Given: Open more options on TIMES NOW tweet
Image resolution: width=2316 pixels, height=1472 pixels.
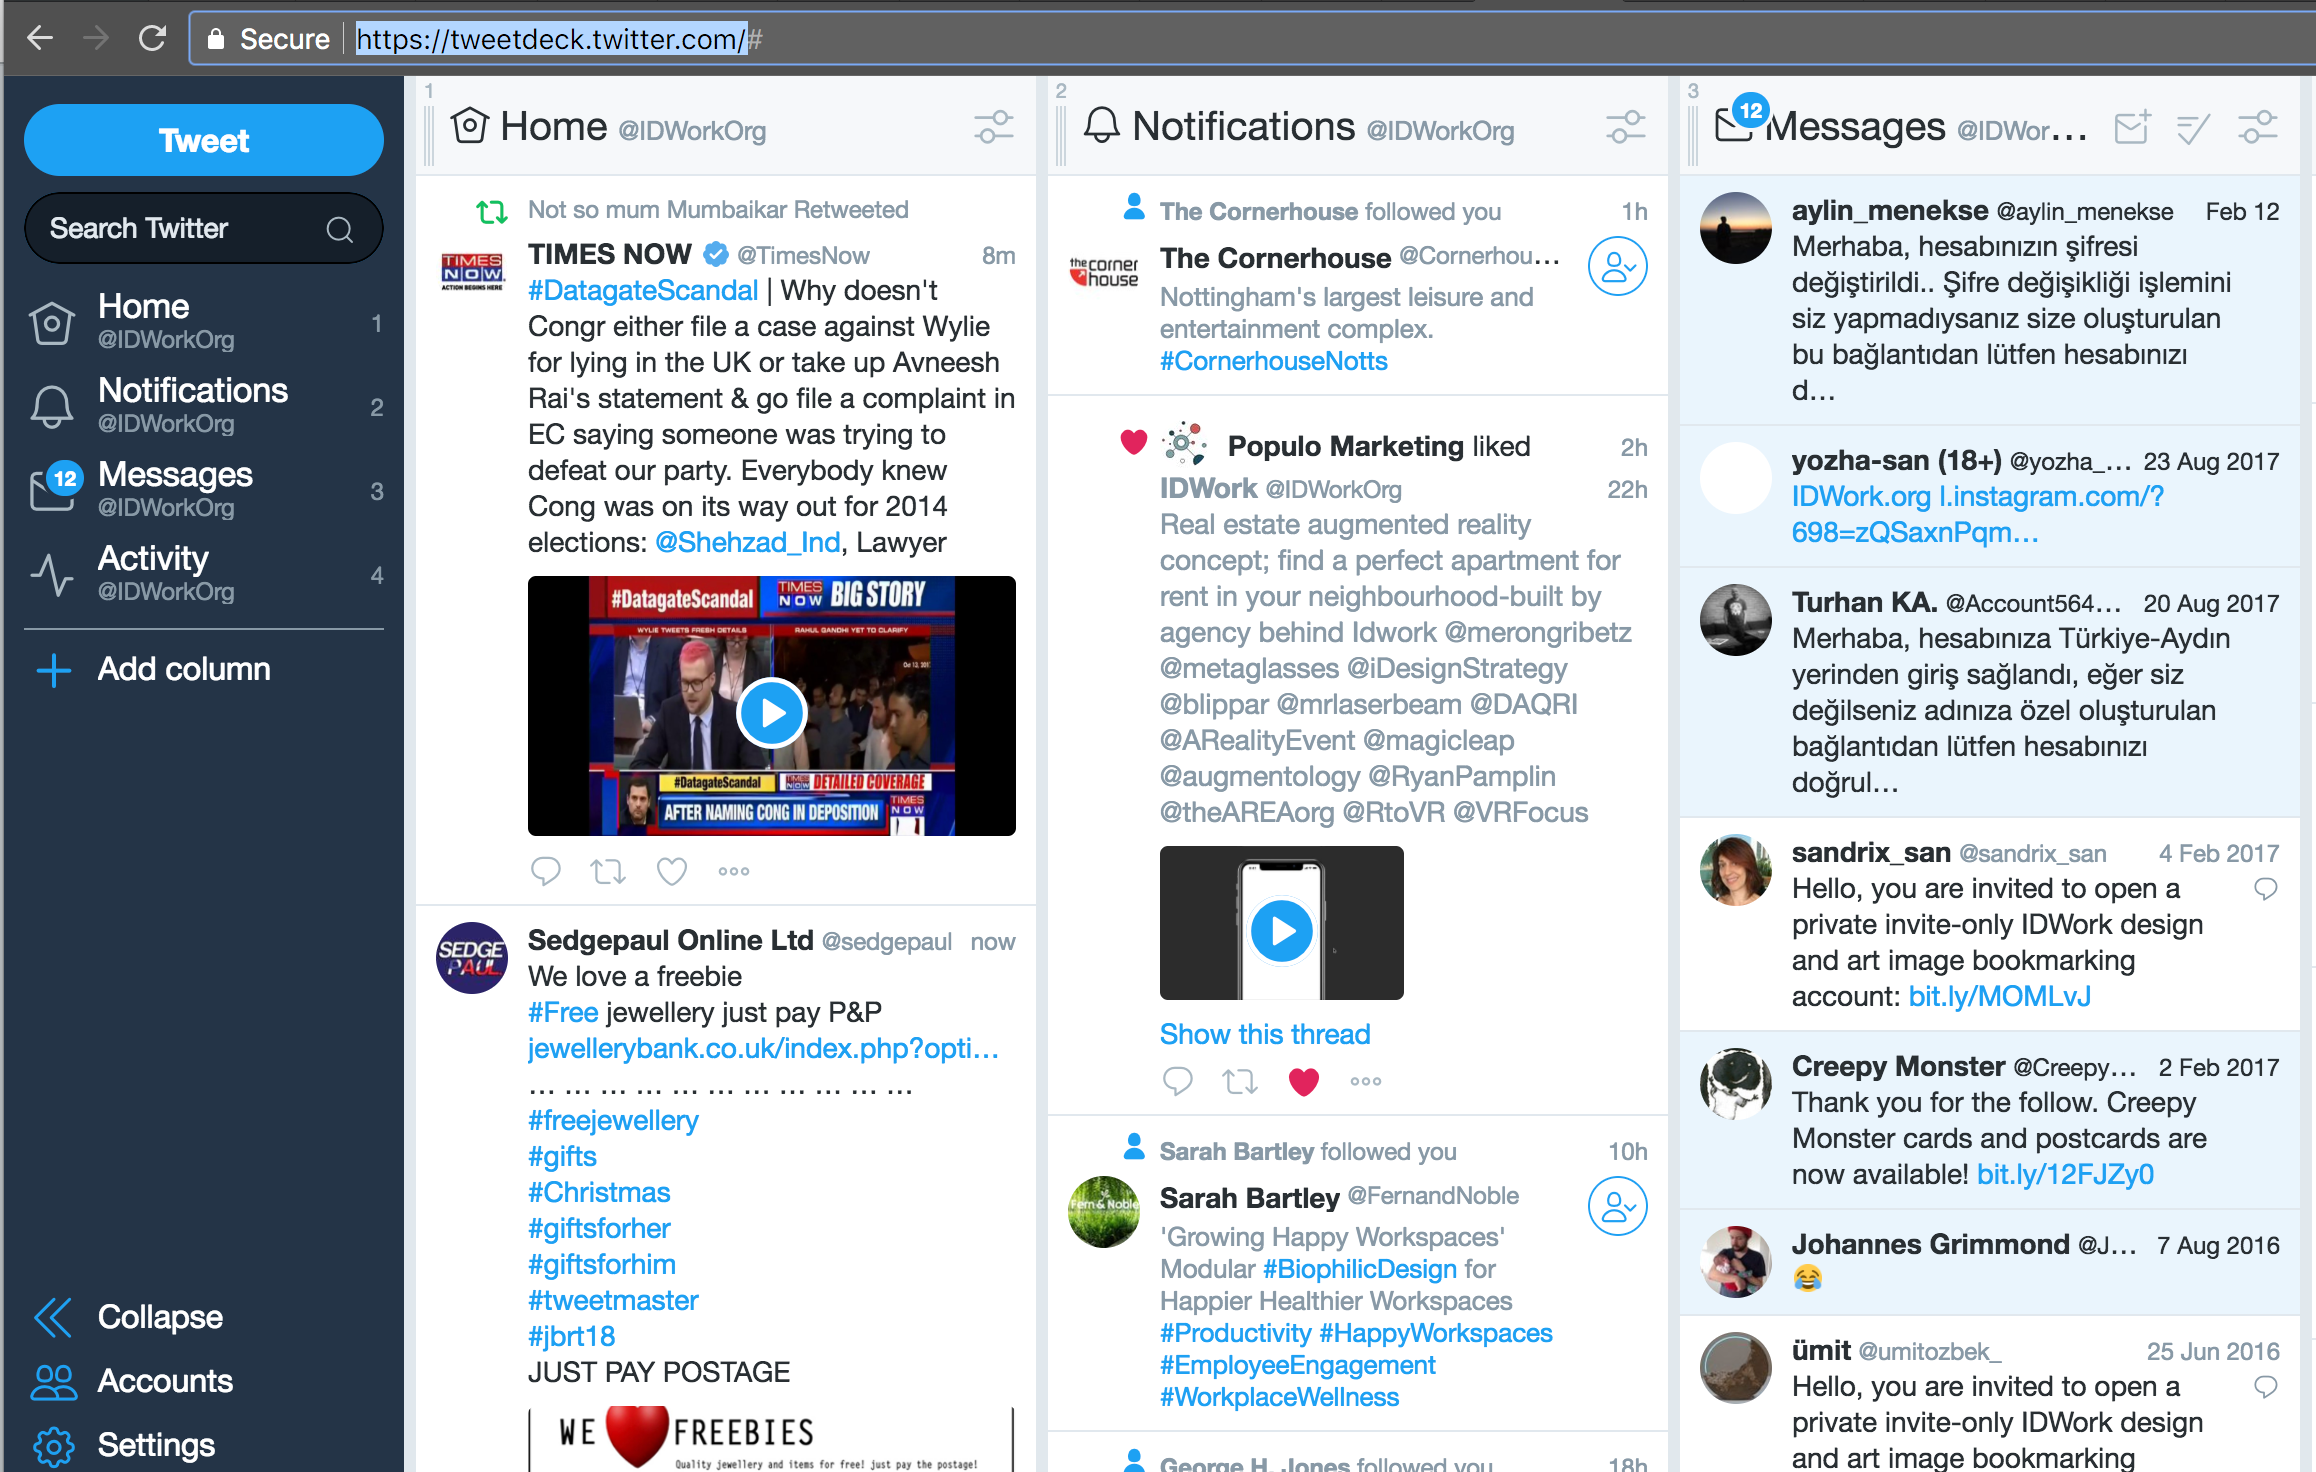Looking at the screenshot, I should [733, 871].
